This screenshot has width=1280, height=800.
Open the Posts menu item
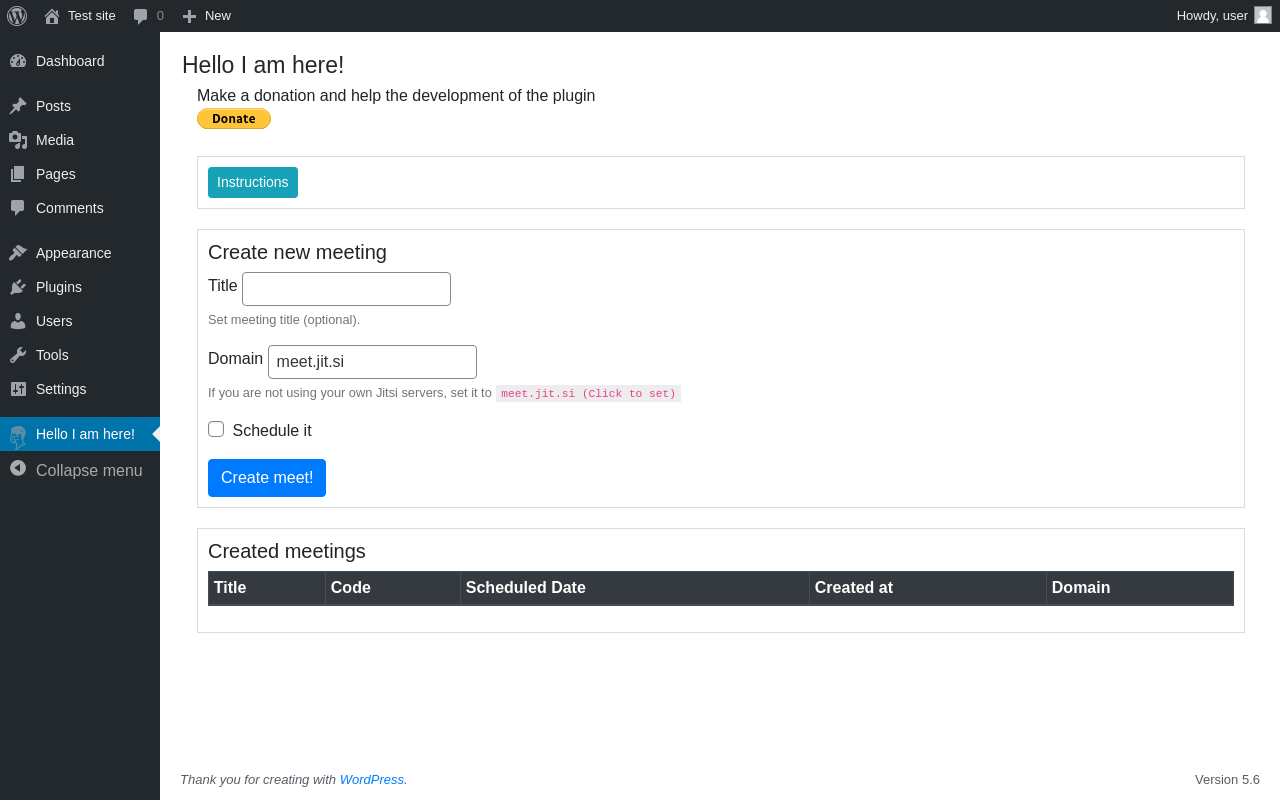[x=53, y=106]
